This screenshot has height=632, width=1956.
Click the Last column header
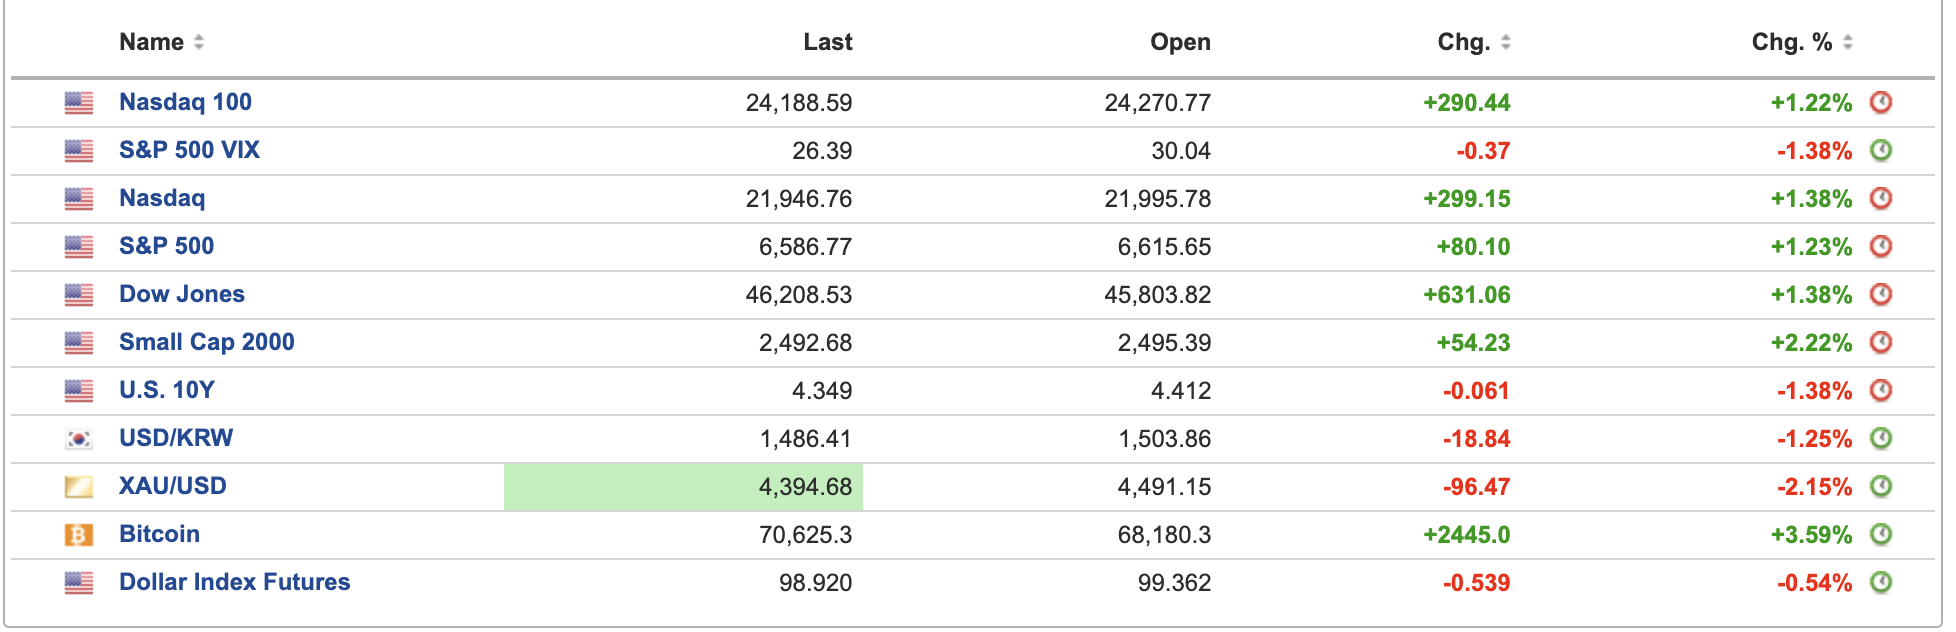tap(827, 42)
